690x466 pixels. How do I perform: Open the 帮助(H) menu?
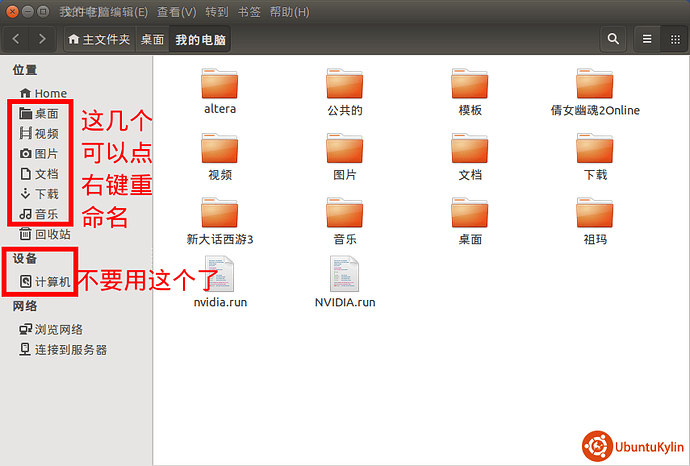click(x=290, y=12)
